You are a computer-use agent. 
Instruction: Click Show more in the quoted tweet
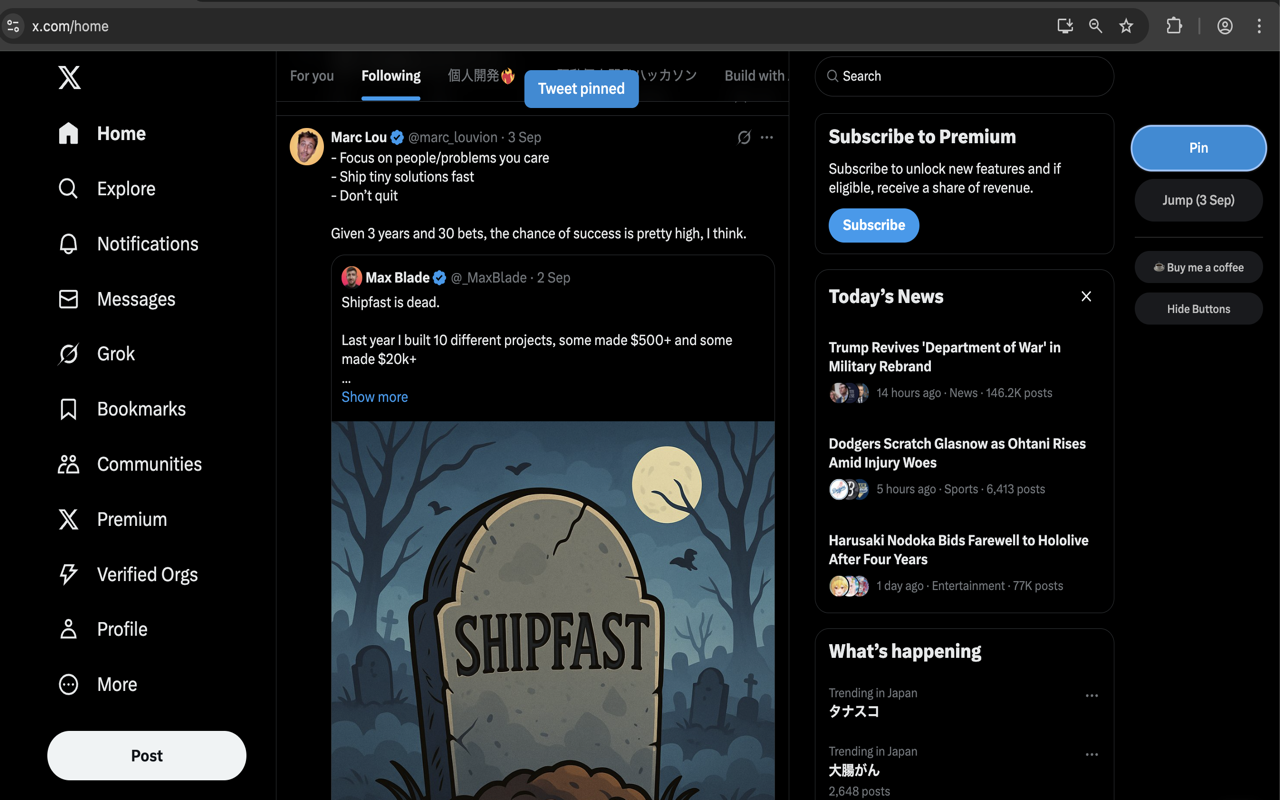point(375,397)
